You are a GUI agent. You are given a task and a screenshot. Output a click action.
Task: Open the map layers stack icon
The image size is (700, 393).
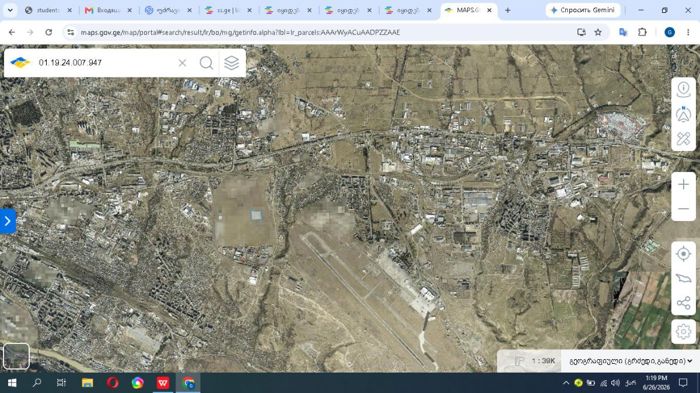click(x=231, y=63)
